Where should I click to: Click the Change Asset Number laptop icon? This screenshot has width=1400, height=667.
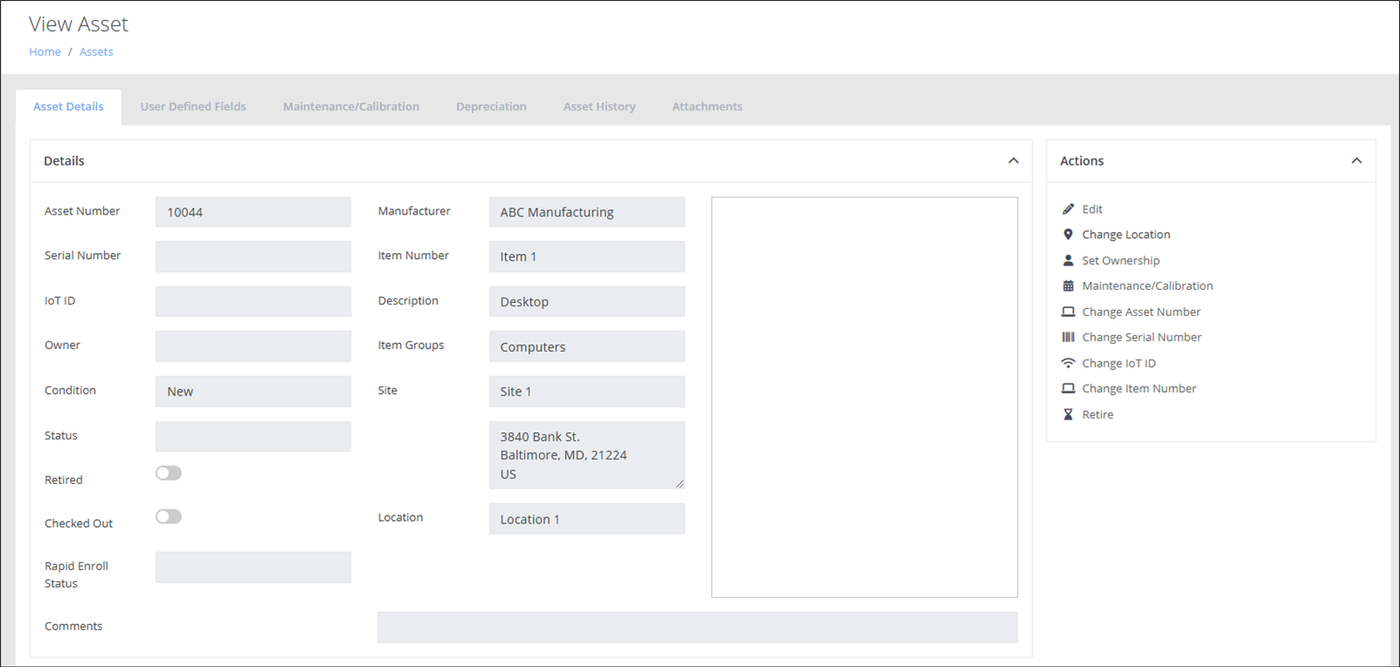pyautogui.click(x=1068, y=312)
